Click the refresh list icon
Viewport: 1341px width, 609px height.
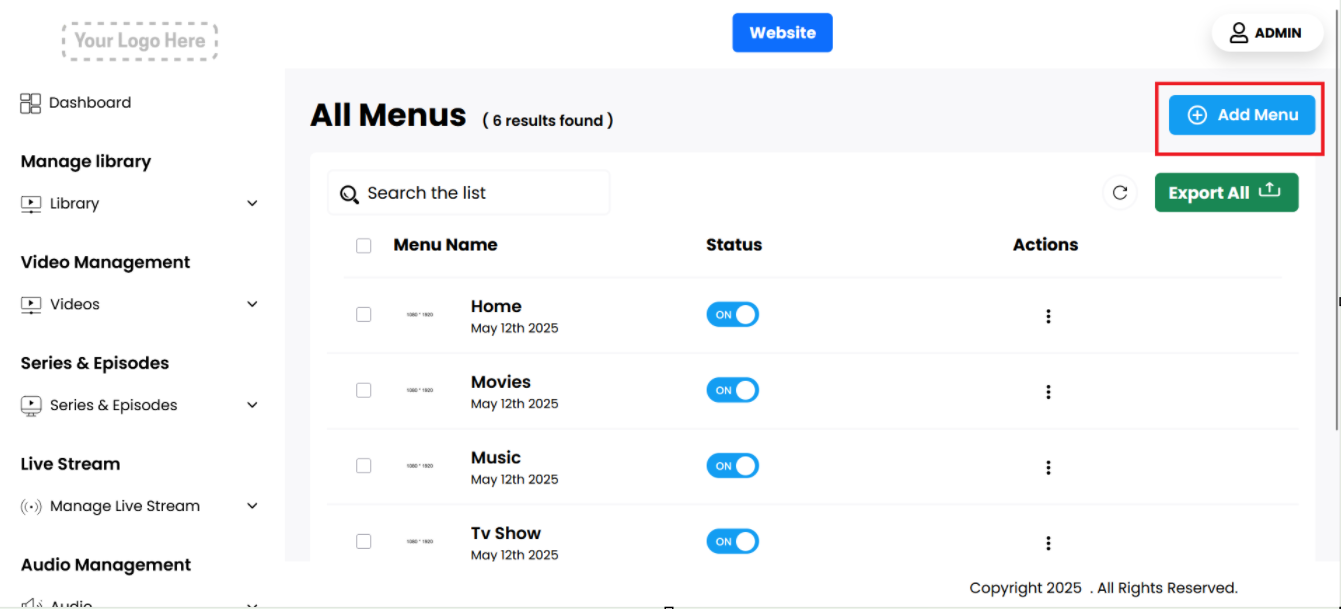1119,193
